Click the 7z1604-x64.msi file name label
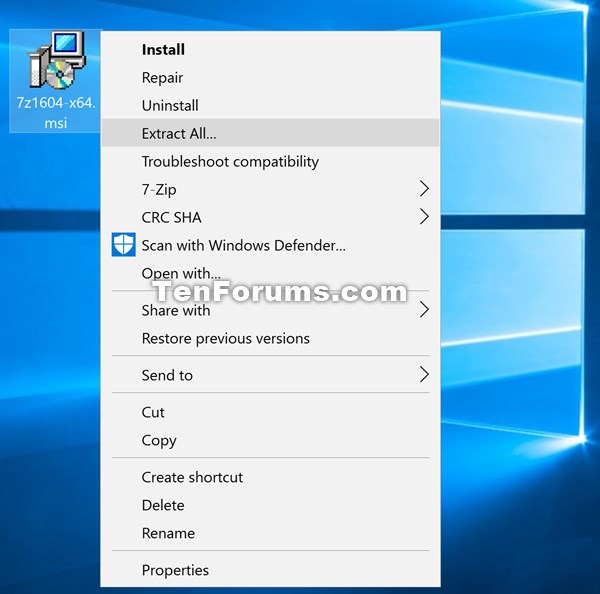 tap(56, 113)
